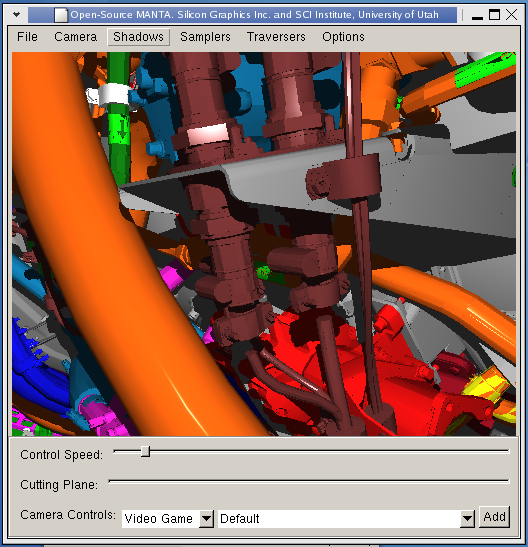Image resolution: width=528 pixels, height=547 pixels.
Task: Close the MANTA window
Action: pos(511,15)
